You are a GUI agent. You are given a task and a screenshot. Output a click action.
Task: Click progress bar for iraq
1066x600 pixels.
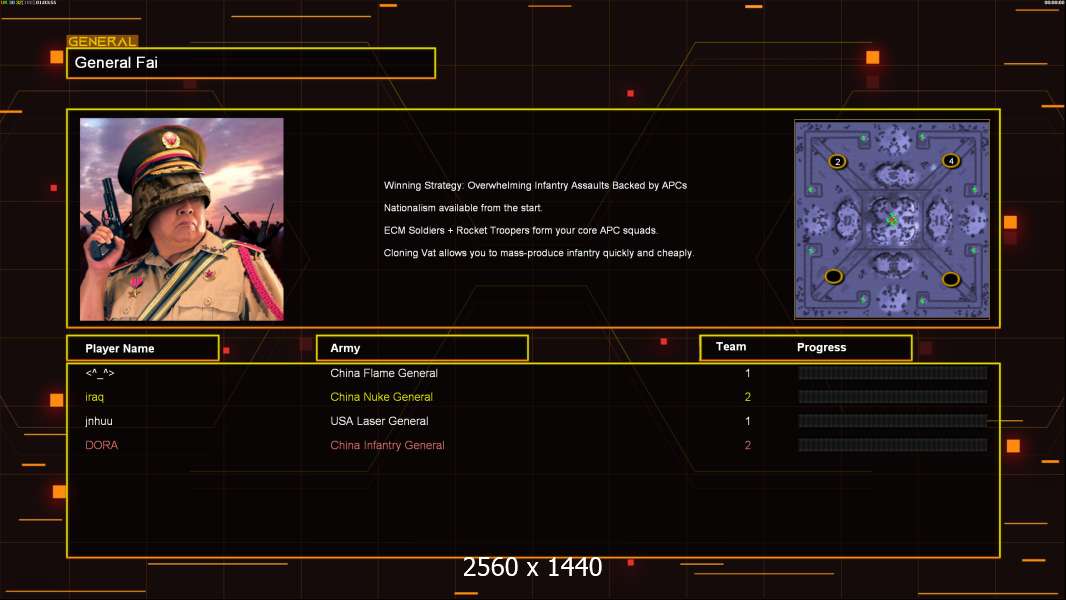coord(893,397)
